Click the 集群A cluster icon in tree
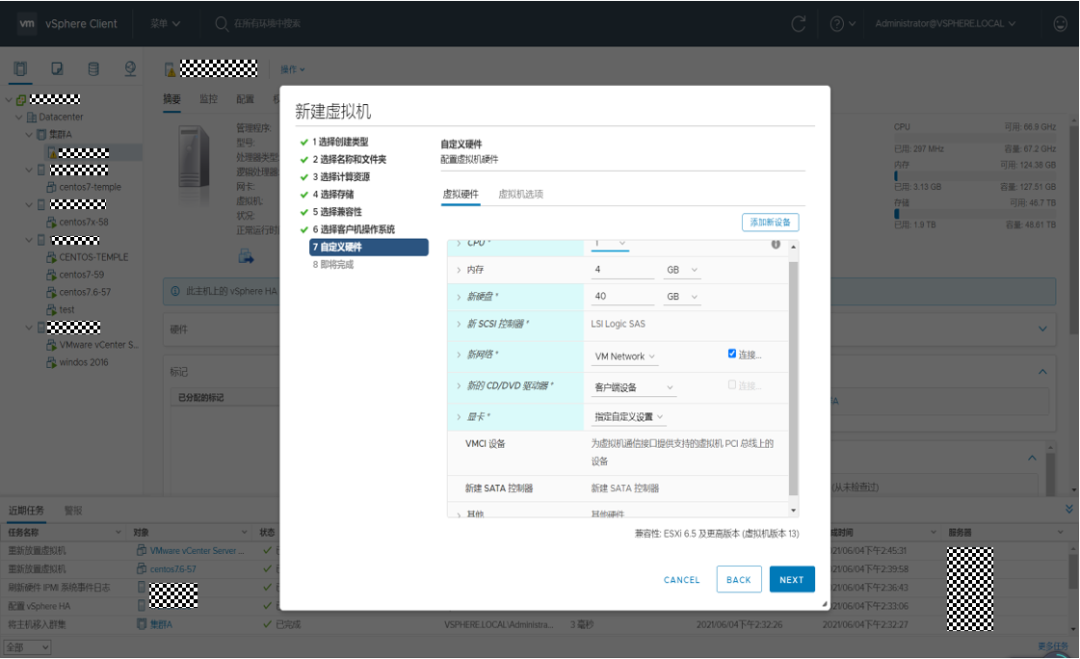Screen dimensions: 1080x659 click(41, 134)
